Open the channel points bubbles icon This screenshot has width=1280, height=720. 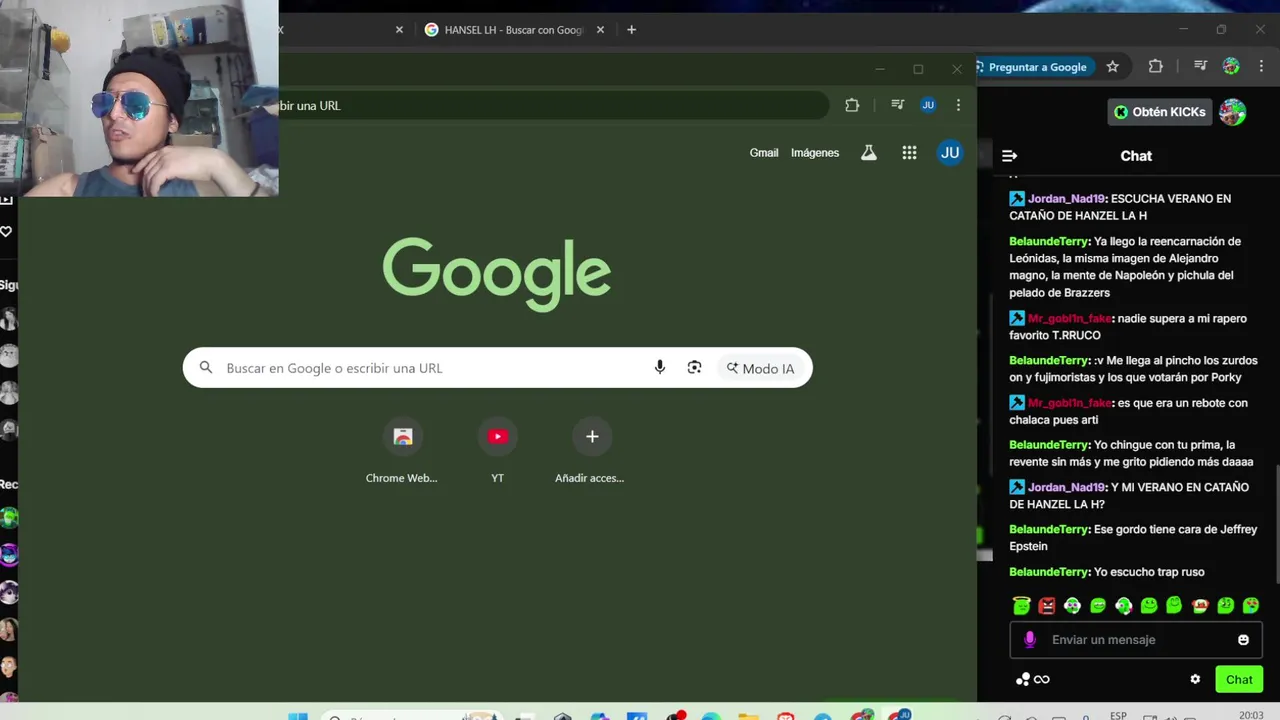pyautogui.click(x=1022, y=679)
